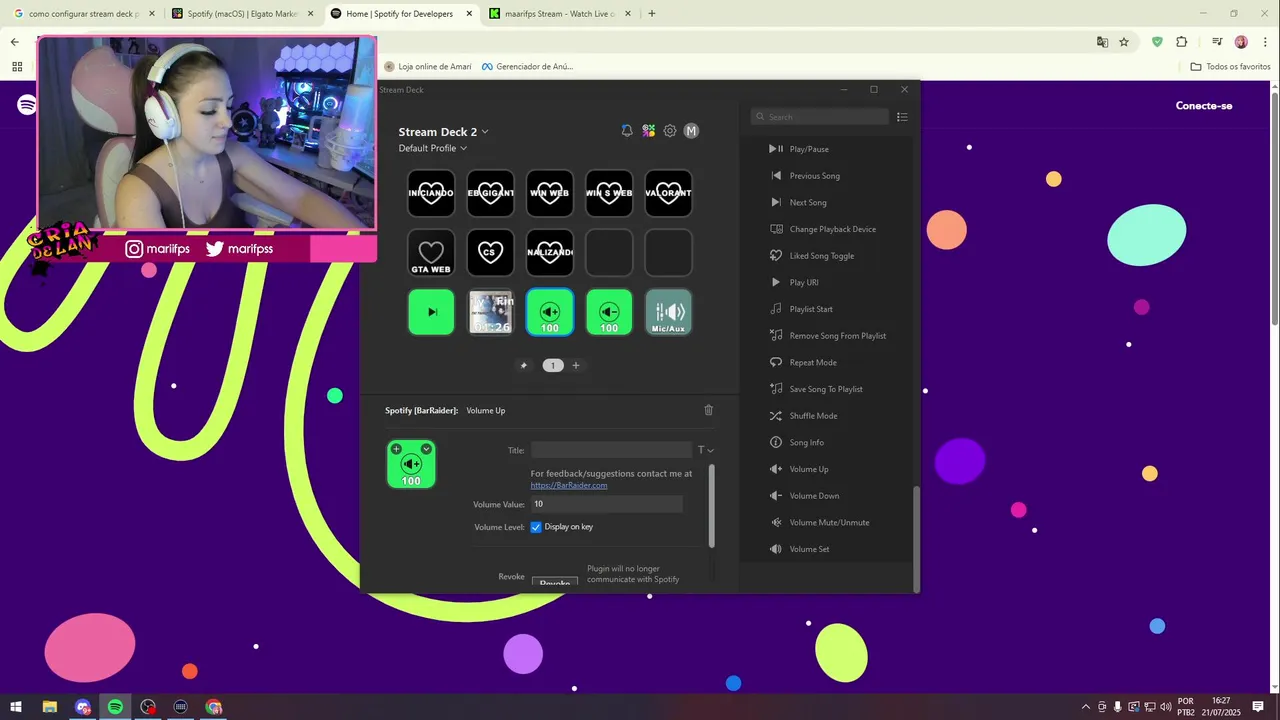Switch to Spotify for Developers tab
This screenshot has height=720, width=1280.
click(400, 14)
